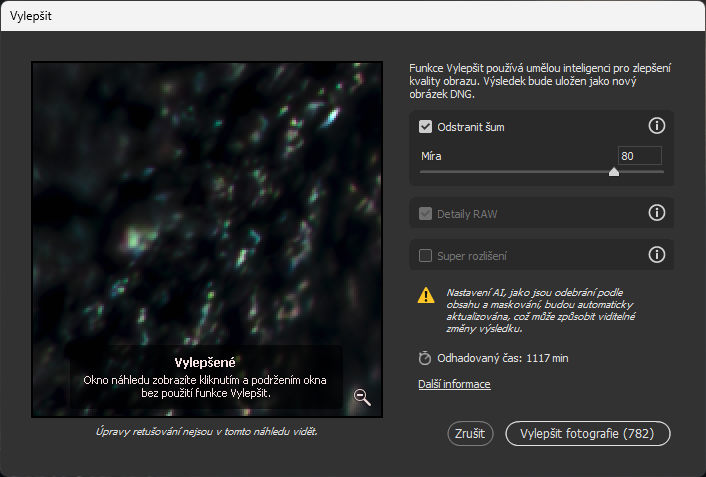Disable the Odstranit šum checkbox
The width and height of the screenshot is (706, 477).
point(426,127)
